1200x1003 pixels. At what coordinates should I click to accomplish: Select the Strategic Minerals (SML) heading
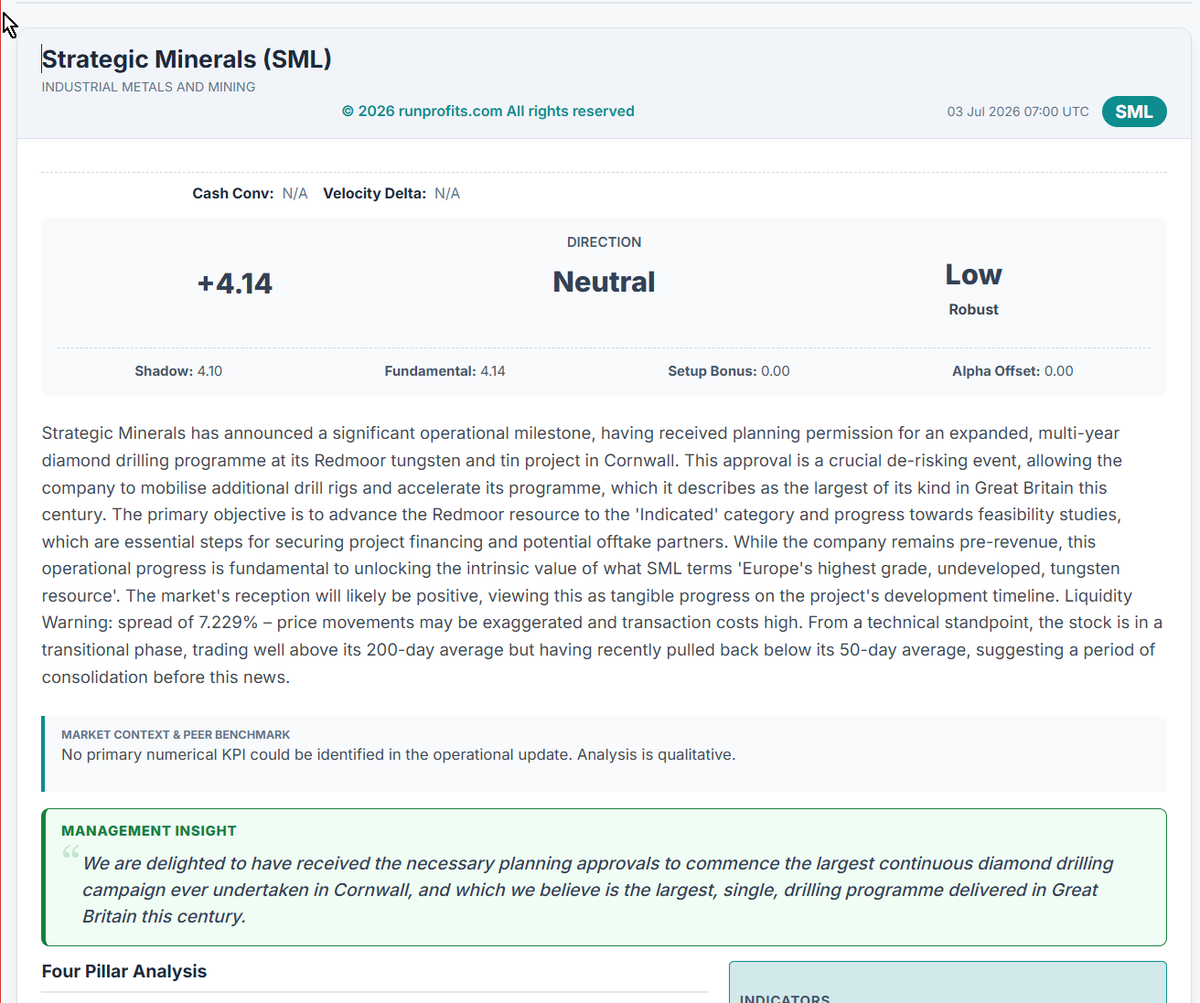(187, 59)
